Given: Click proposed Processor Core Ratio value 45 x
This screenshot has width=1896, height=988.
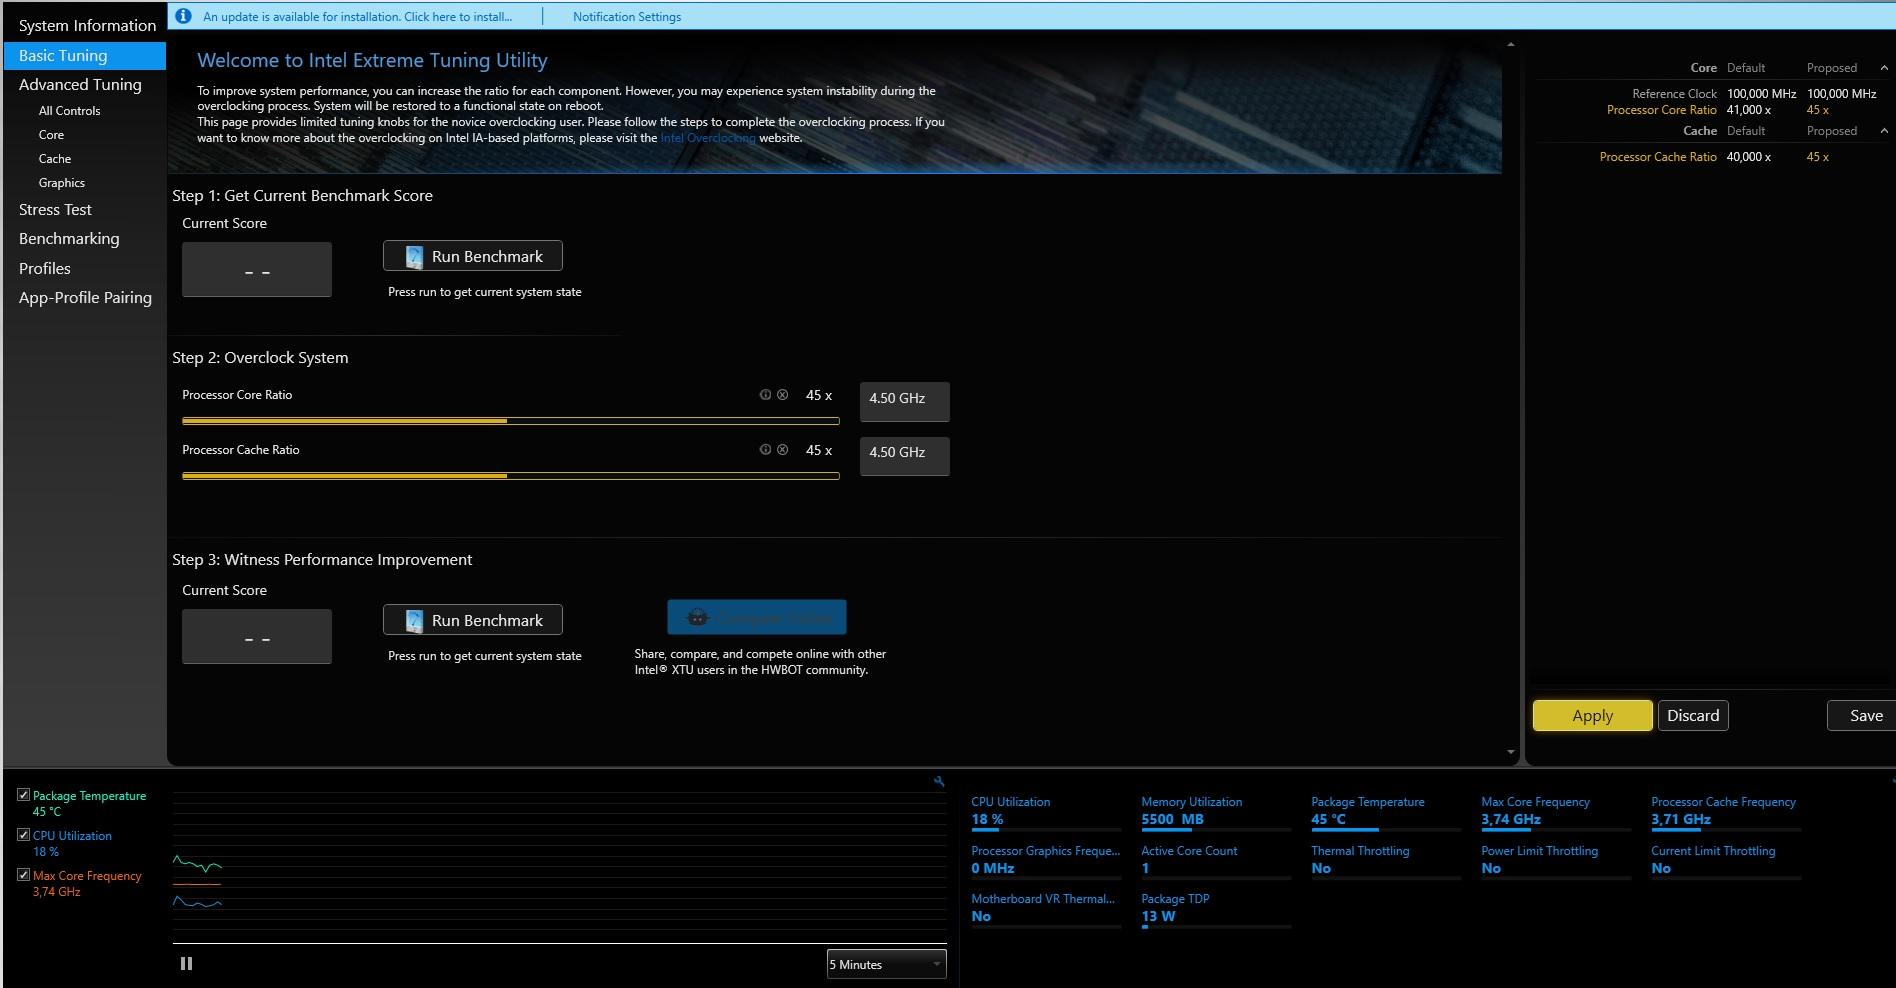Looking at the screenshot, I should 1818,110.
